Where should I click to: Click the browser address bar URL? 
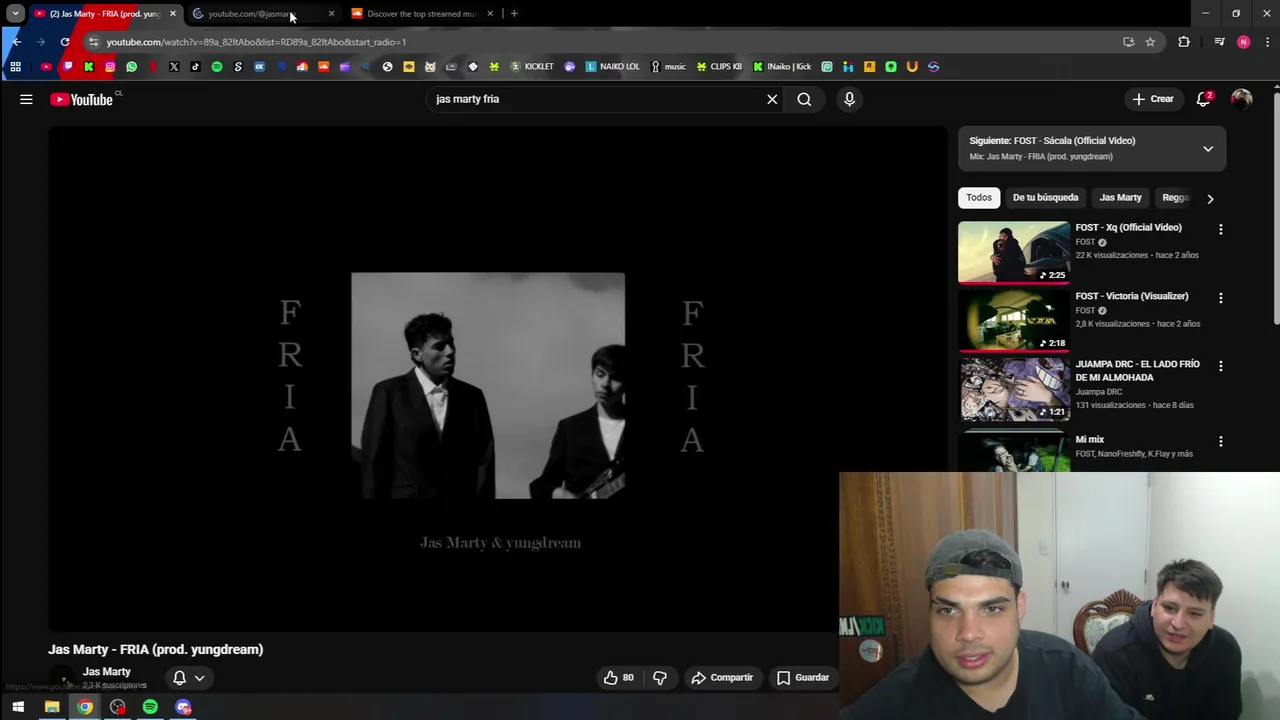coord(256,42)
